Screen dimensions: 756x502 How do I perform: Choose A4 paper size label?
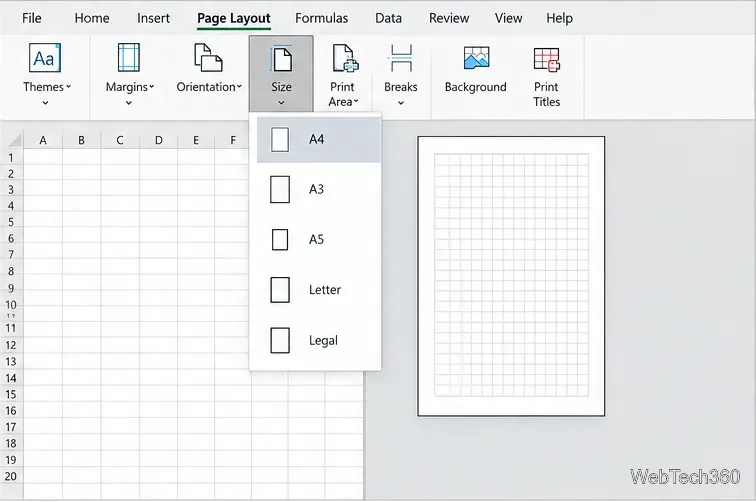point(316,139)
